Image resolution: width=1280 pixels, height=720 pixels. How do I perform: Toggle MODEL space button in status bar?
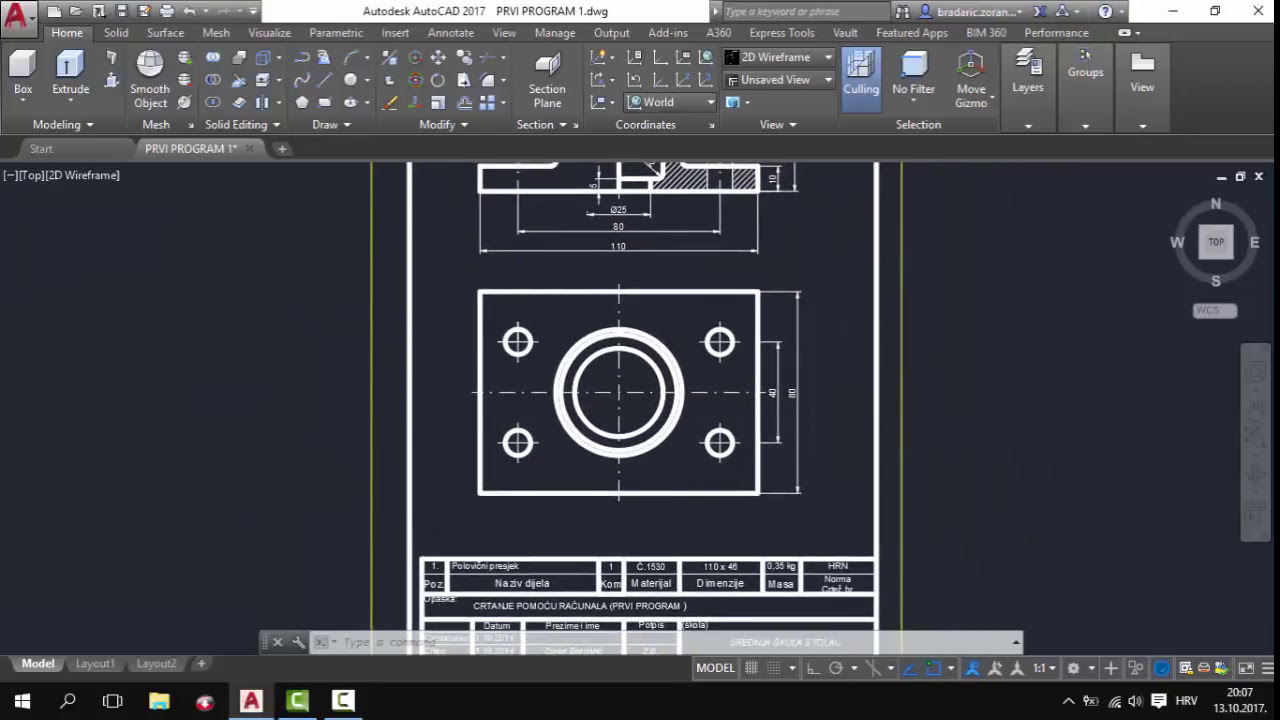715,668
